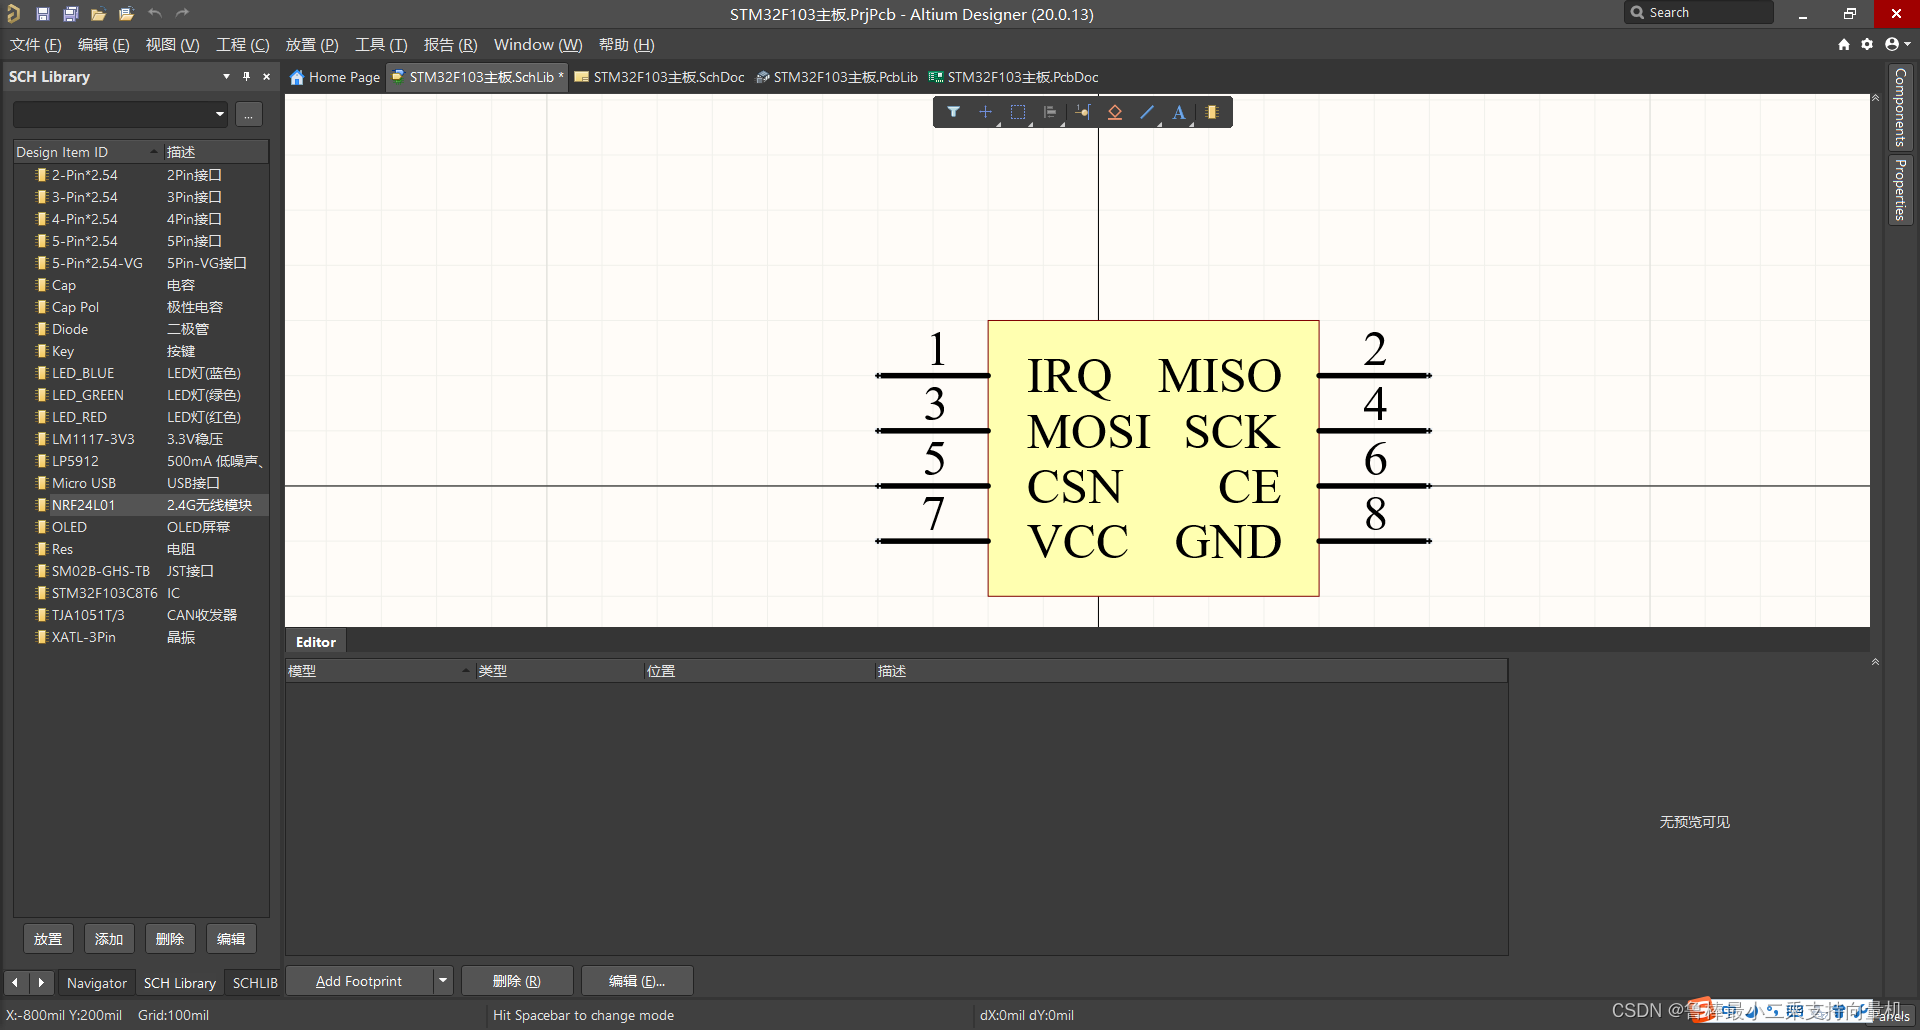Screen dimensions: 1920x1030
Task: Select the Place Text String tool
Action: pyautogui.click(x=1180, y=112)
